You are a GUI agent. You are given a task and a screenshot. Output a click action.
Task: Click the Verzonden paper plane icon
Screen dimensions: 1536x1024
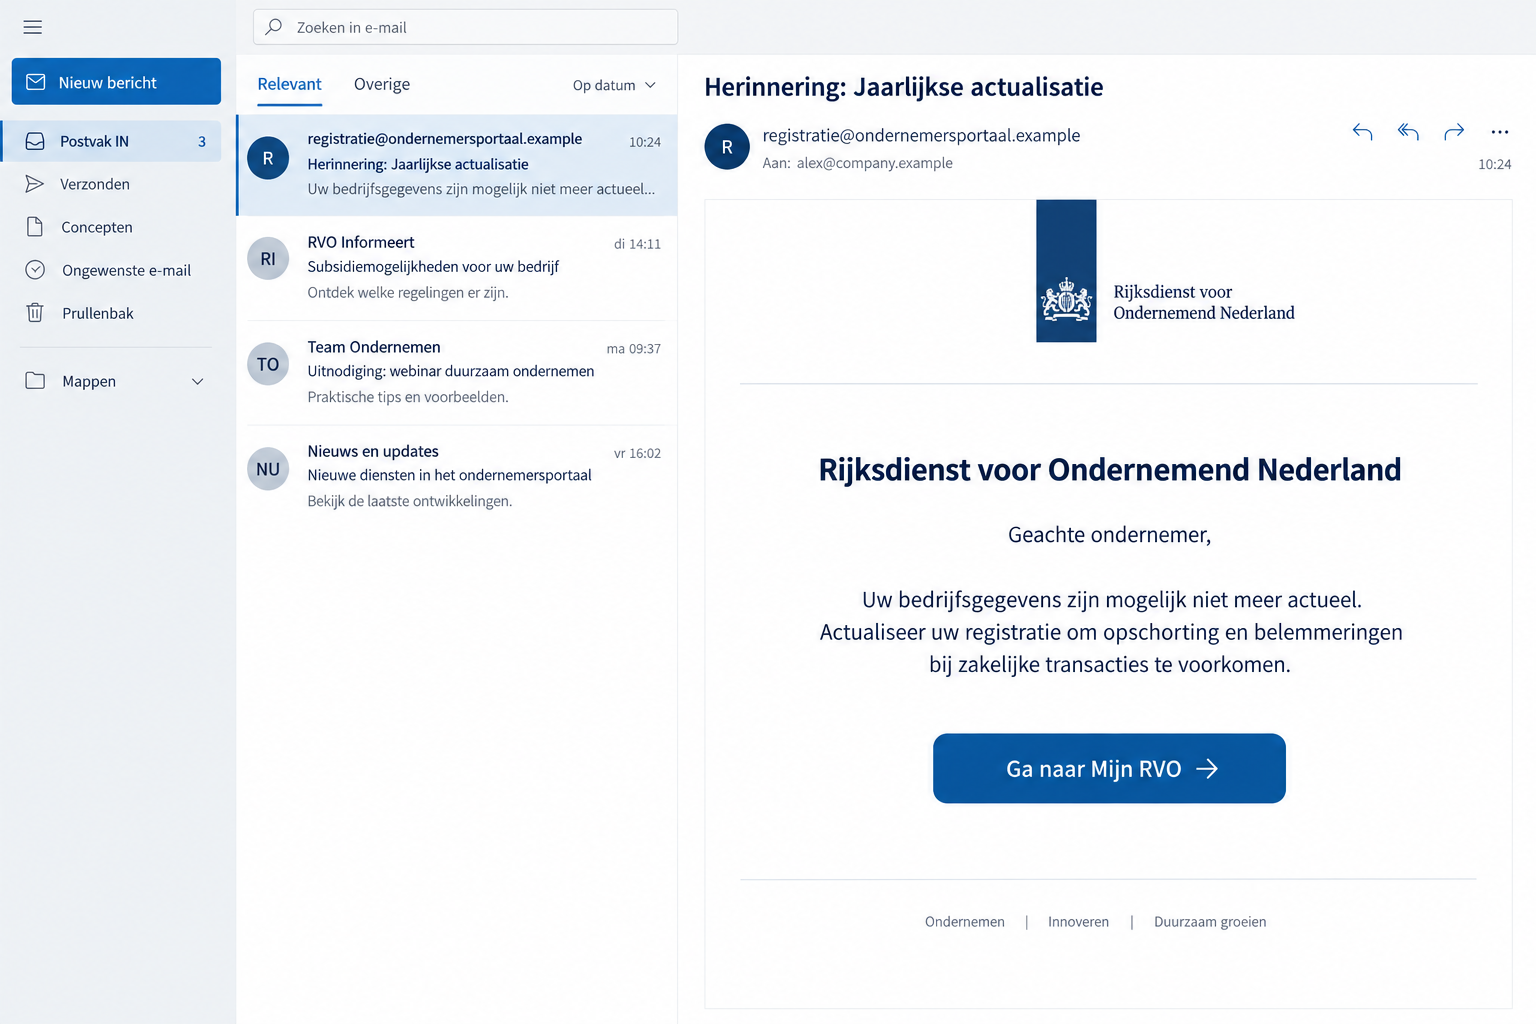pyautogui.click(x=35, y=184)
